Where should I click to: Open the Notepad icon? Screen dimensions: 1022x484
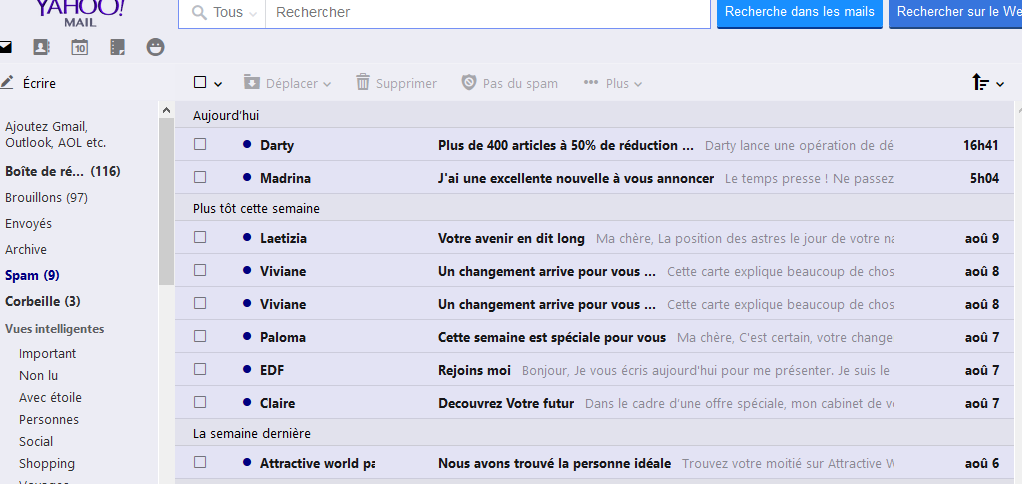tap(118, 47)
